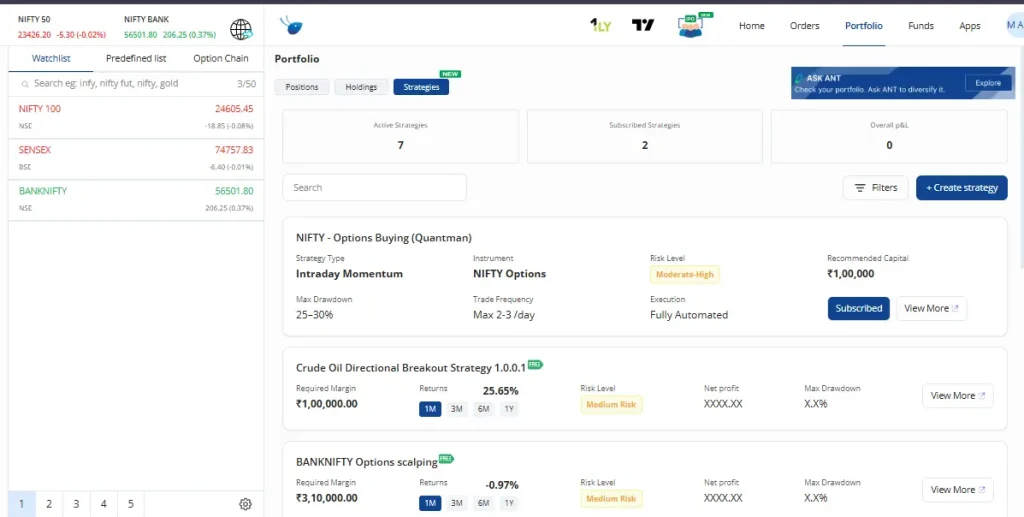Viewport: 1024px width, 517px height.
Task: Switch to watchlist page 4
Action: click(x=103, y=504)
